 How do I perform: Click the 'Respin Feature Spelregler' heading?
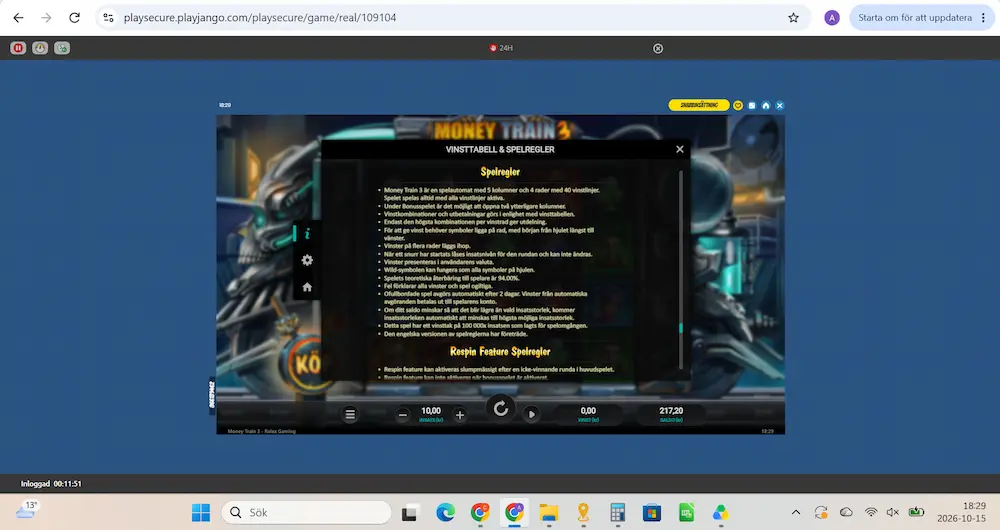[500, 351]
